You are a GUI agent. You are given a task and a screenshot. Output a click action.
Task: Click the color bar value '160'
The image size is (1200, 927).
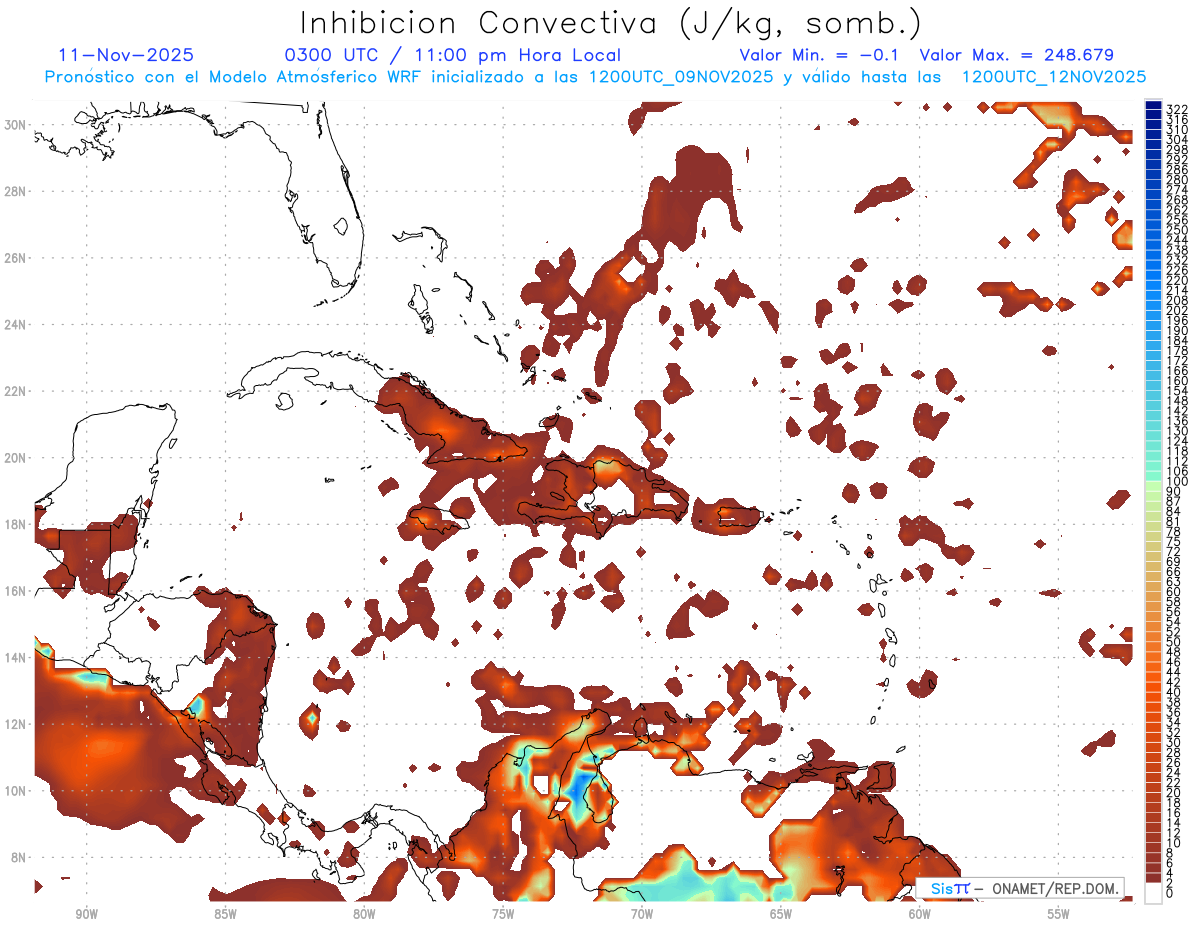(1176, 381)
